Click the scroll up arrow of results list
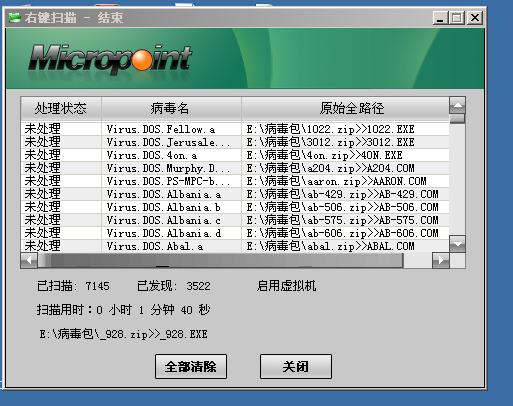The width and height of the screenshot is (513, 406). (457, 105)
